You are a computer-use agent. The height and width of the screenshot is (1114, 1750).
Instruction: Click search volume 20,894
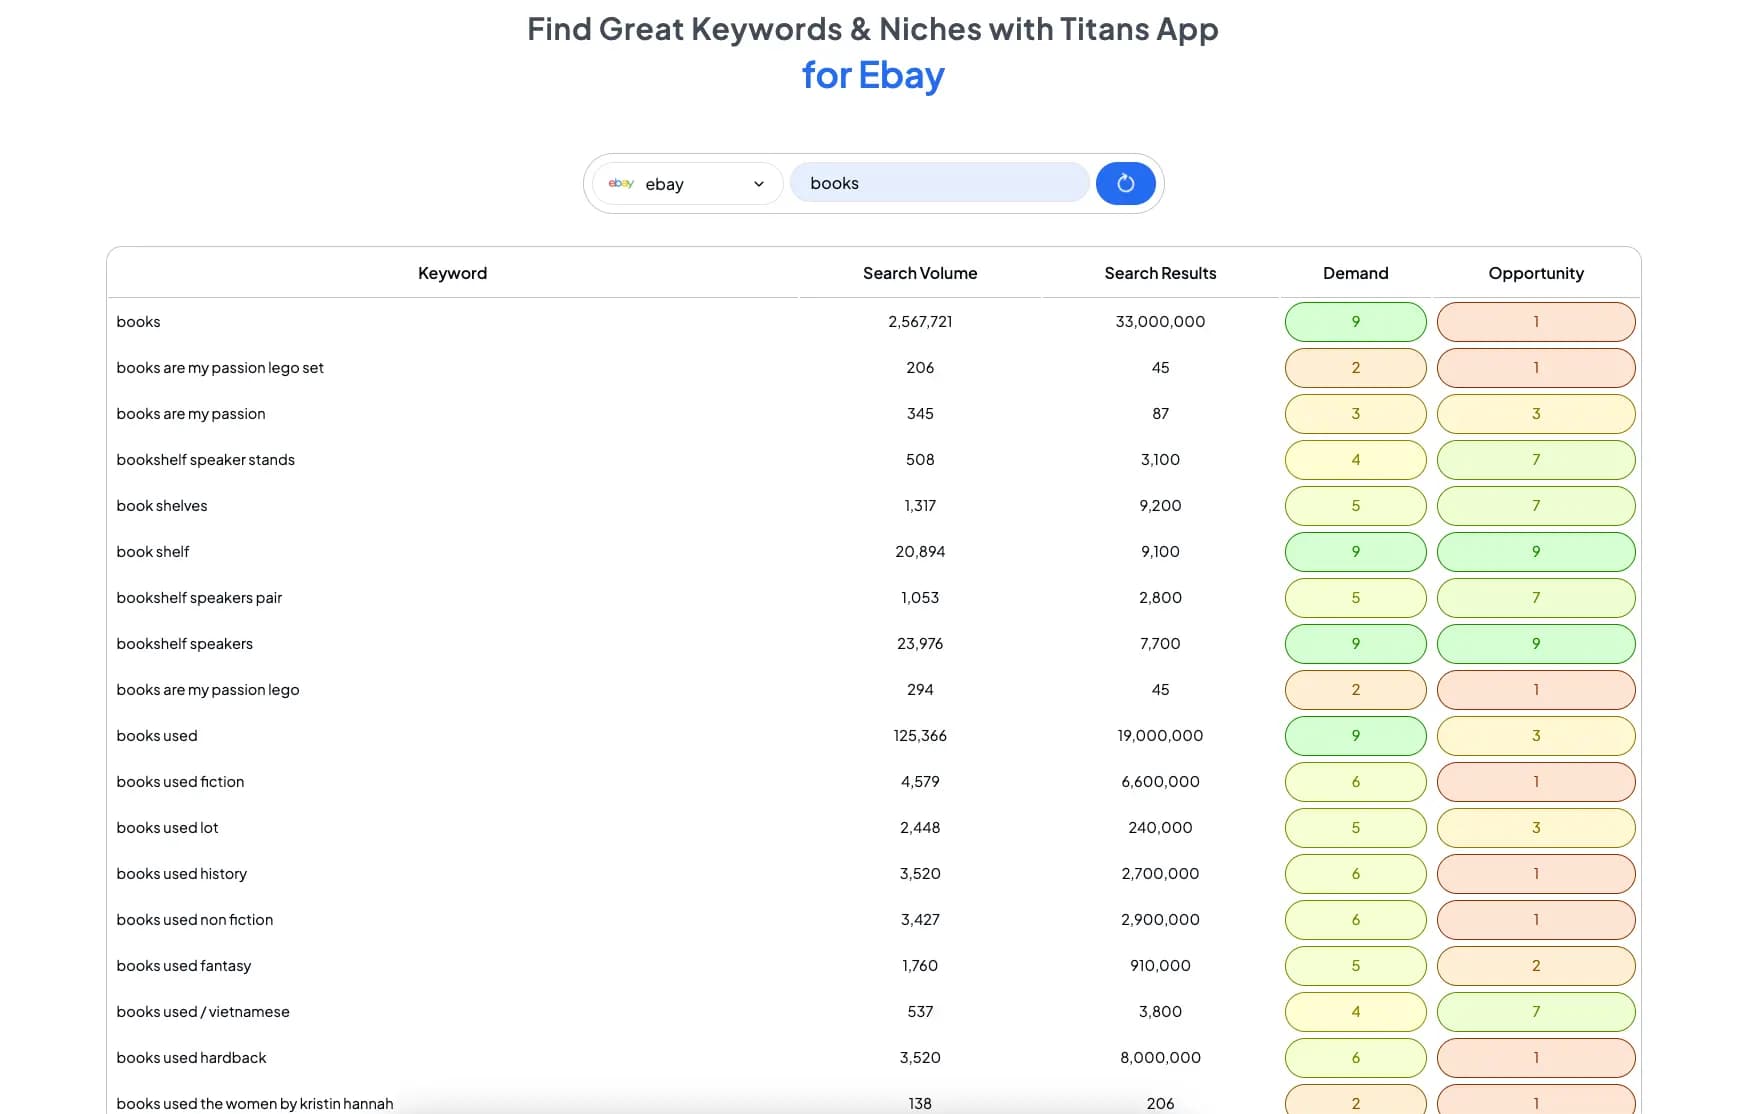pos(920,551)
